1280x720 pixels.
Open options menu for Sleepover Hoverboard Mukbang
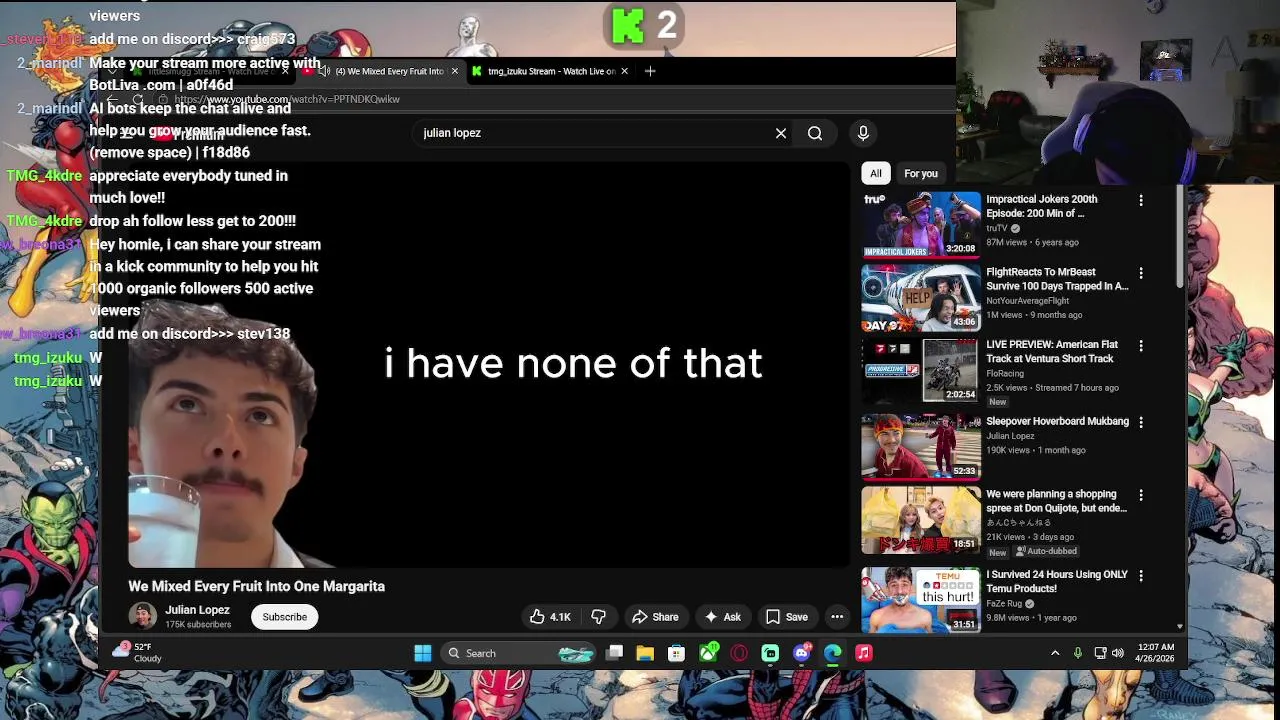1141,422
